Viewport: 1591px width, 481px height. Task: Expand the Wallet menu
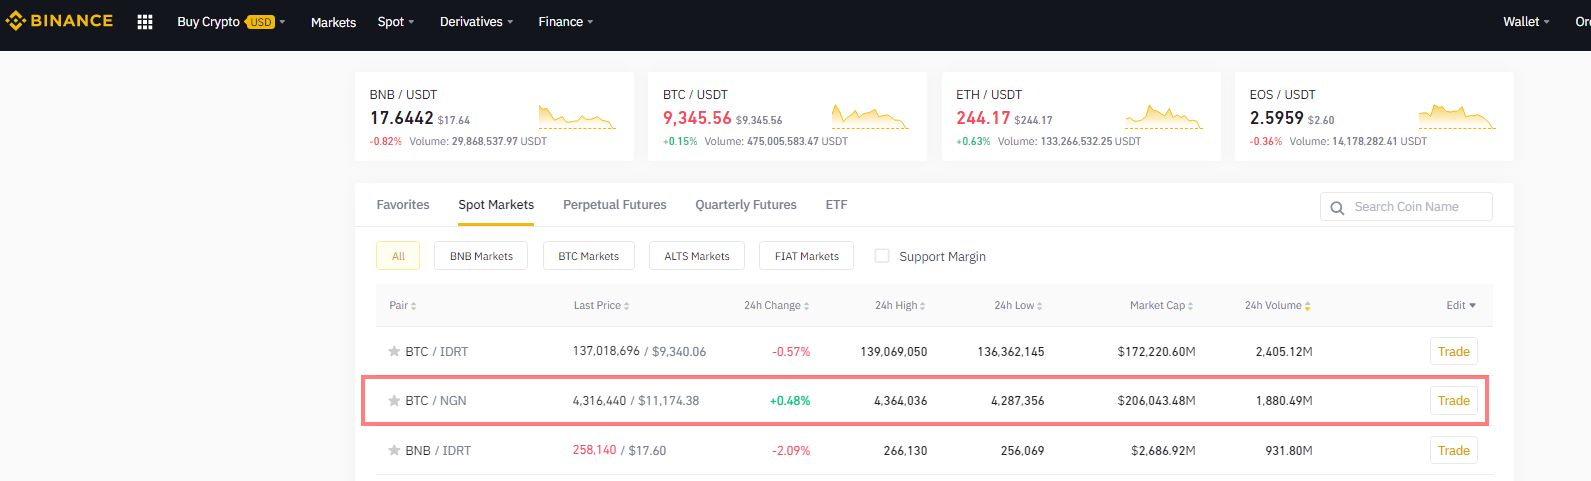coord(1526,22)
